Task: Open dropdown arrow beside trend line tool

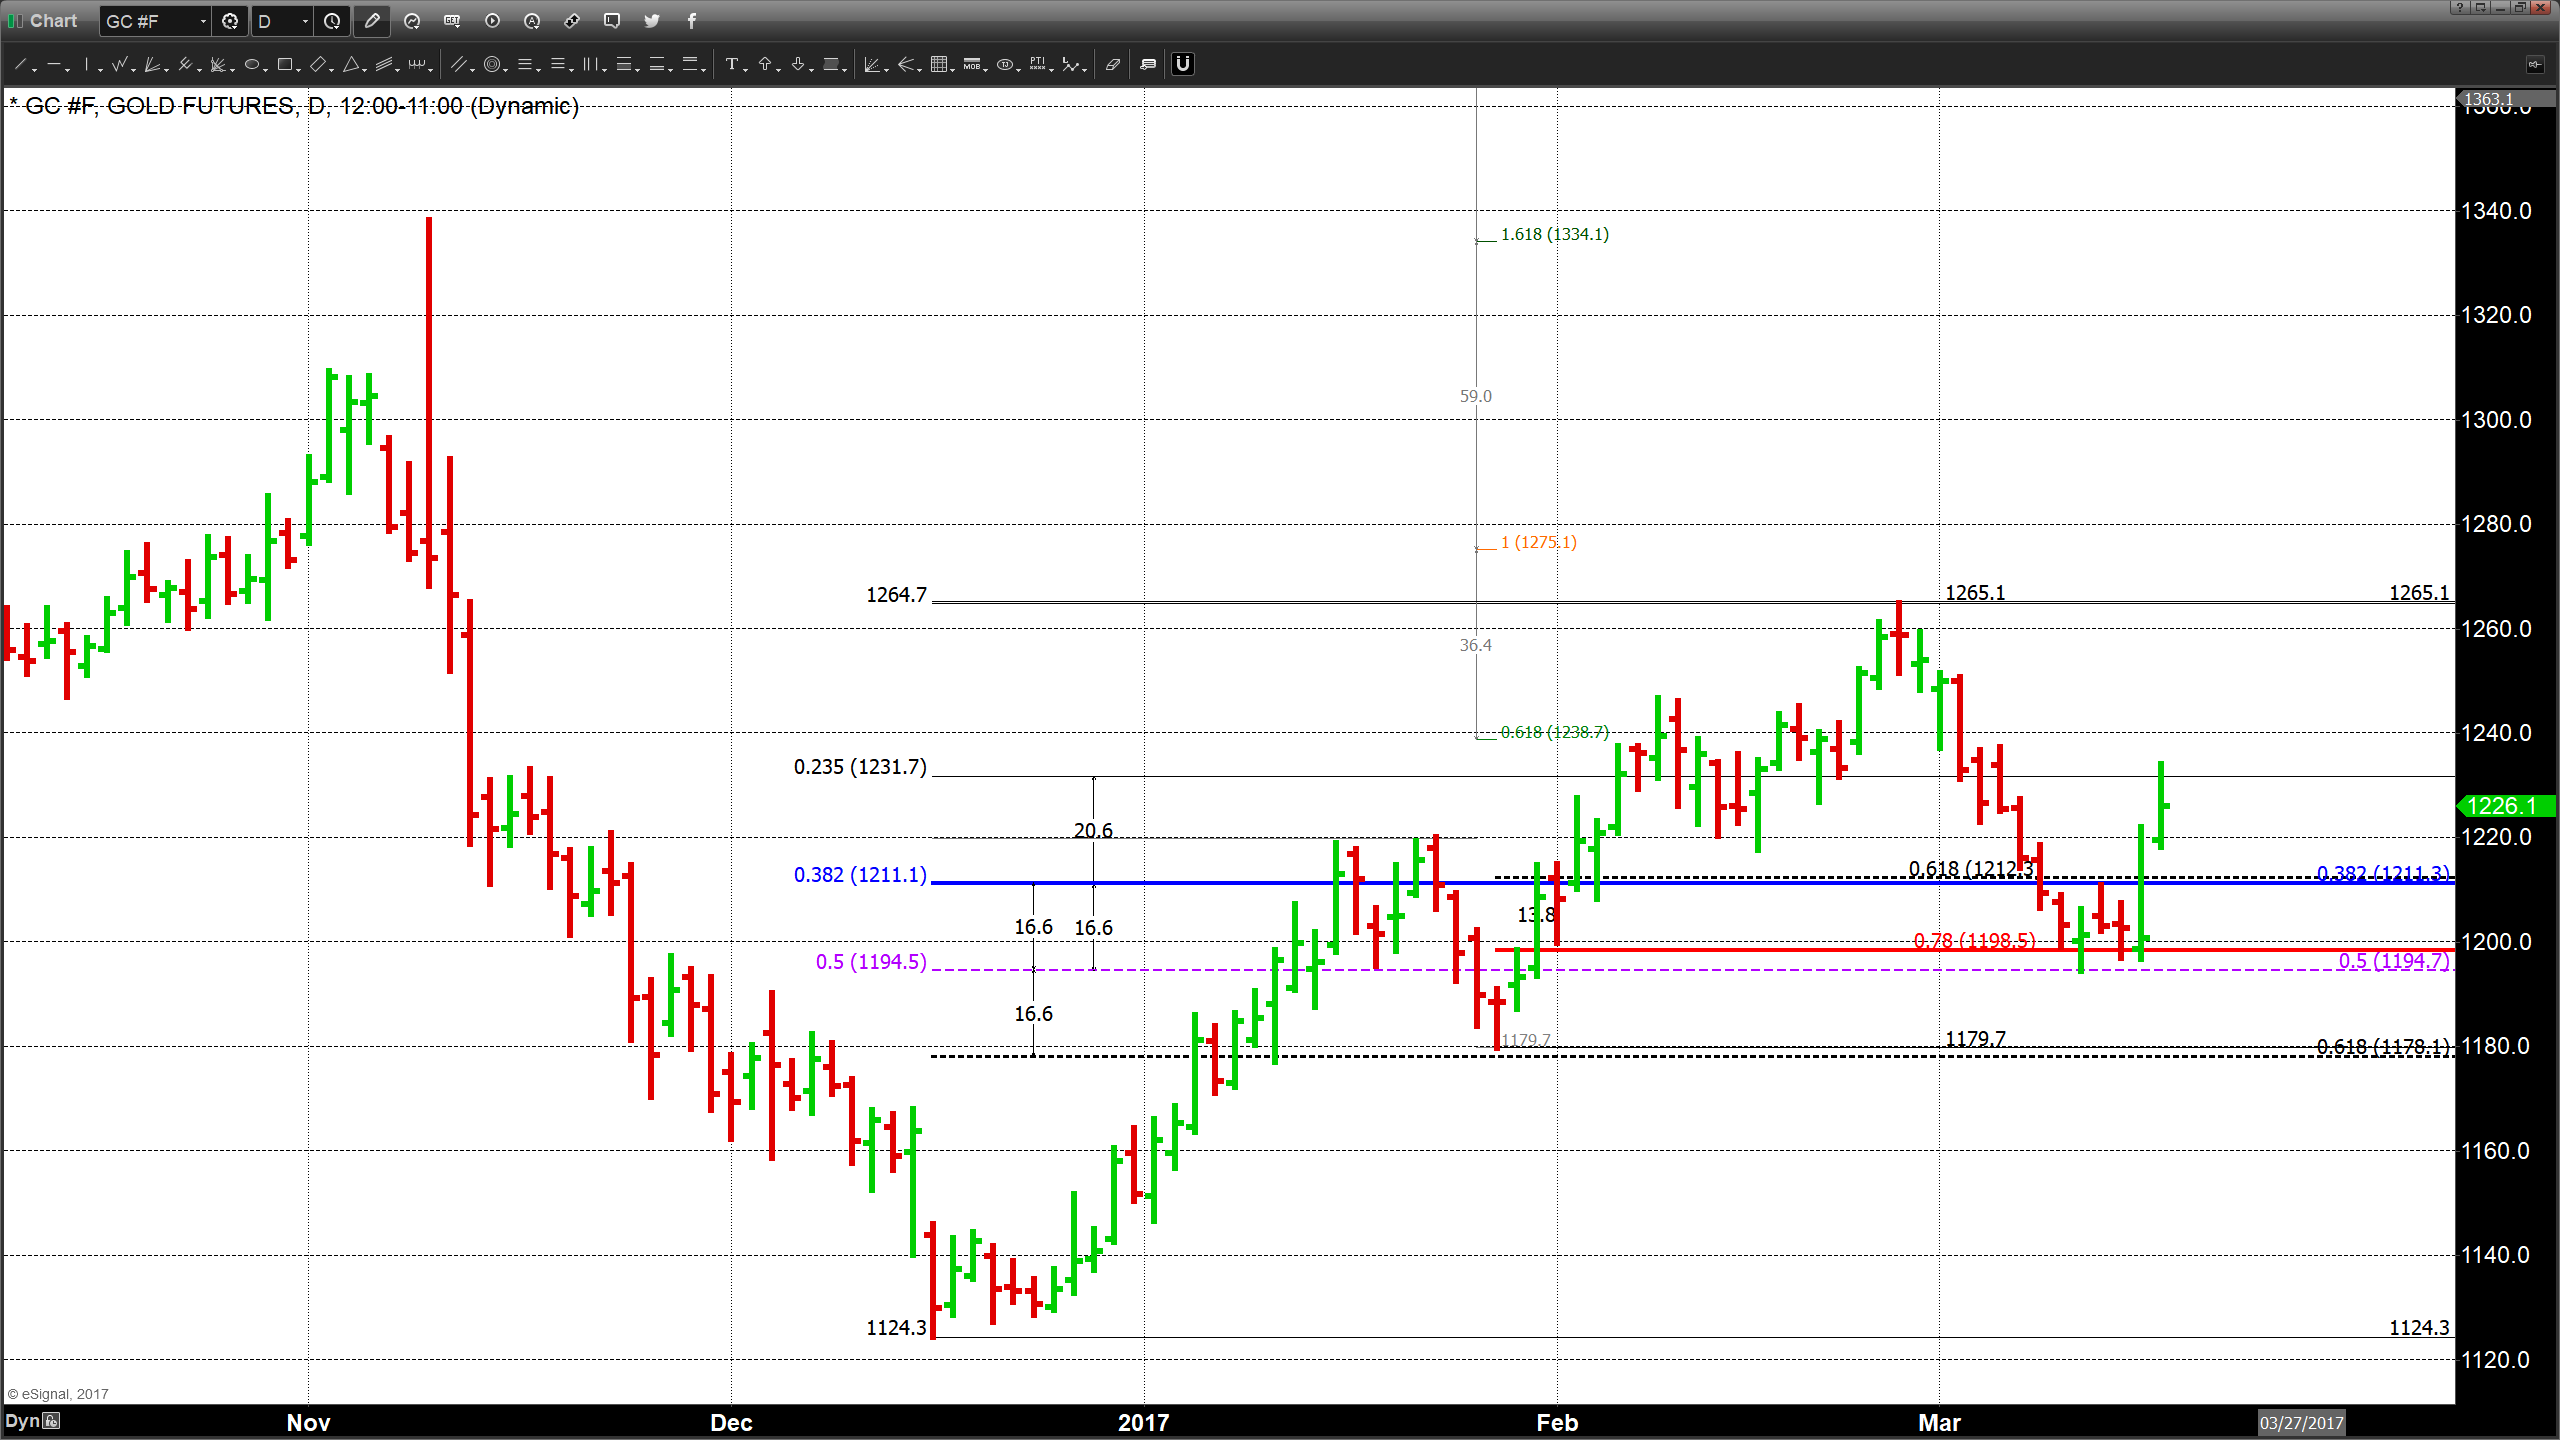Action: coord(35,69)
